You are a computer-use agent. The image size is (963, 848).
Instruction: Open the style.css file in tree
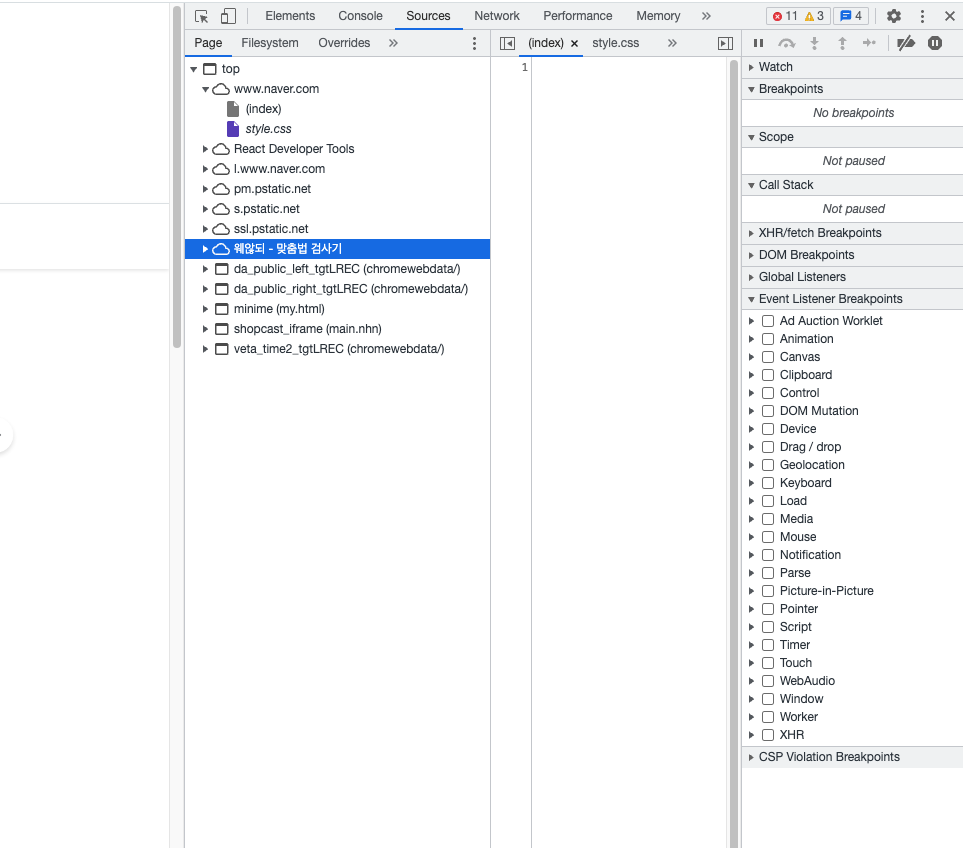[x=268, y=129]
